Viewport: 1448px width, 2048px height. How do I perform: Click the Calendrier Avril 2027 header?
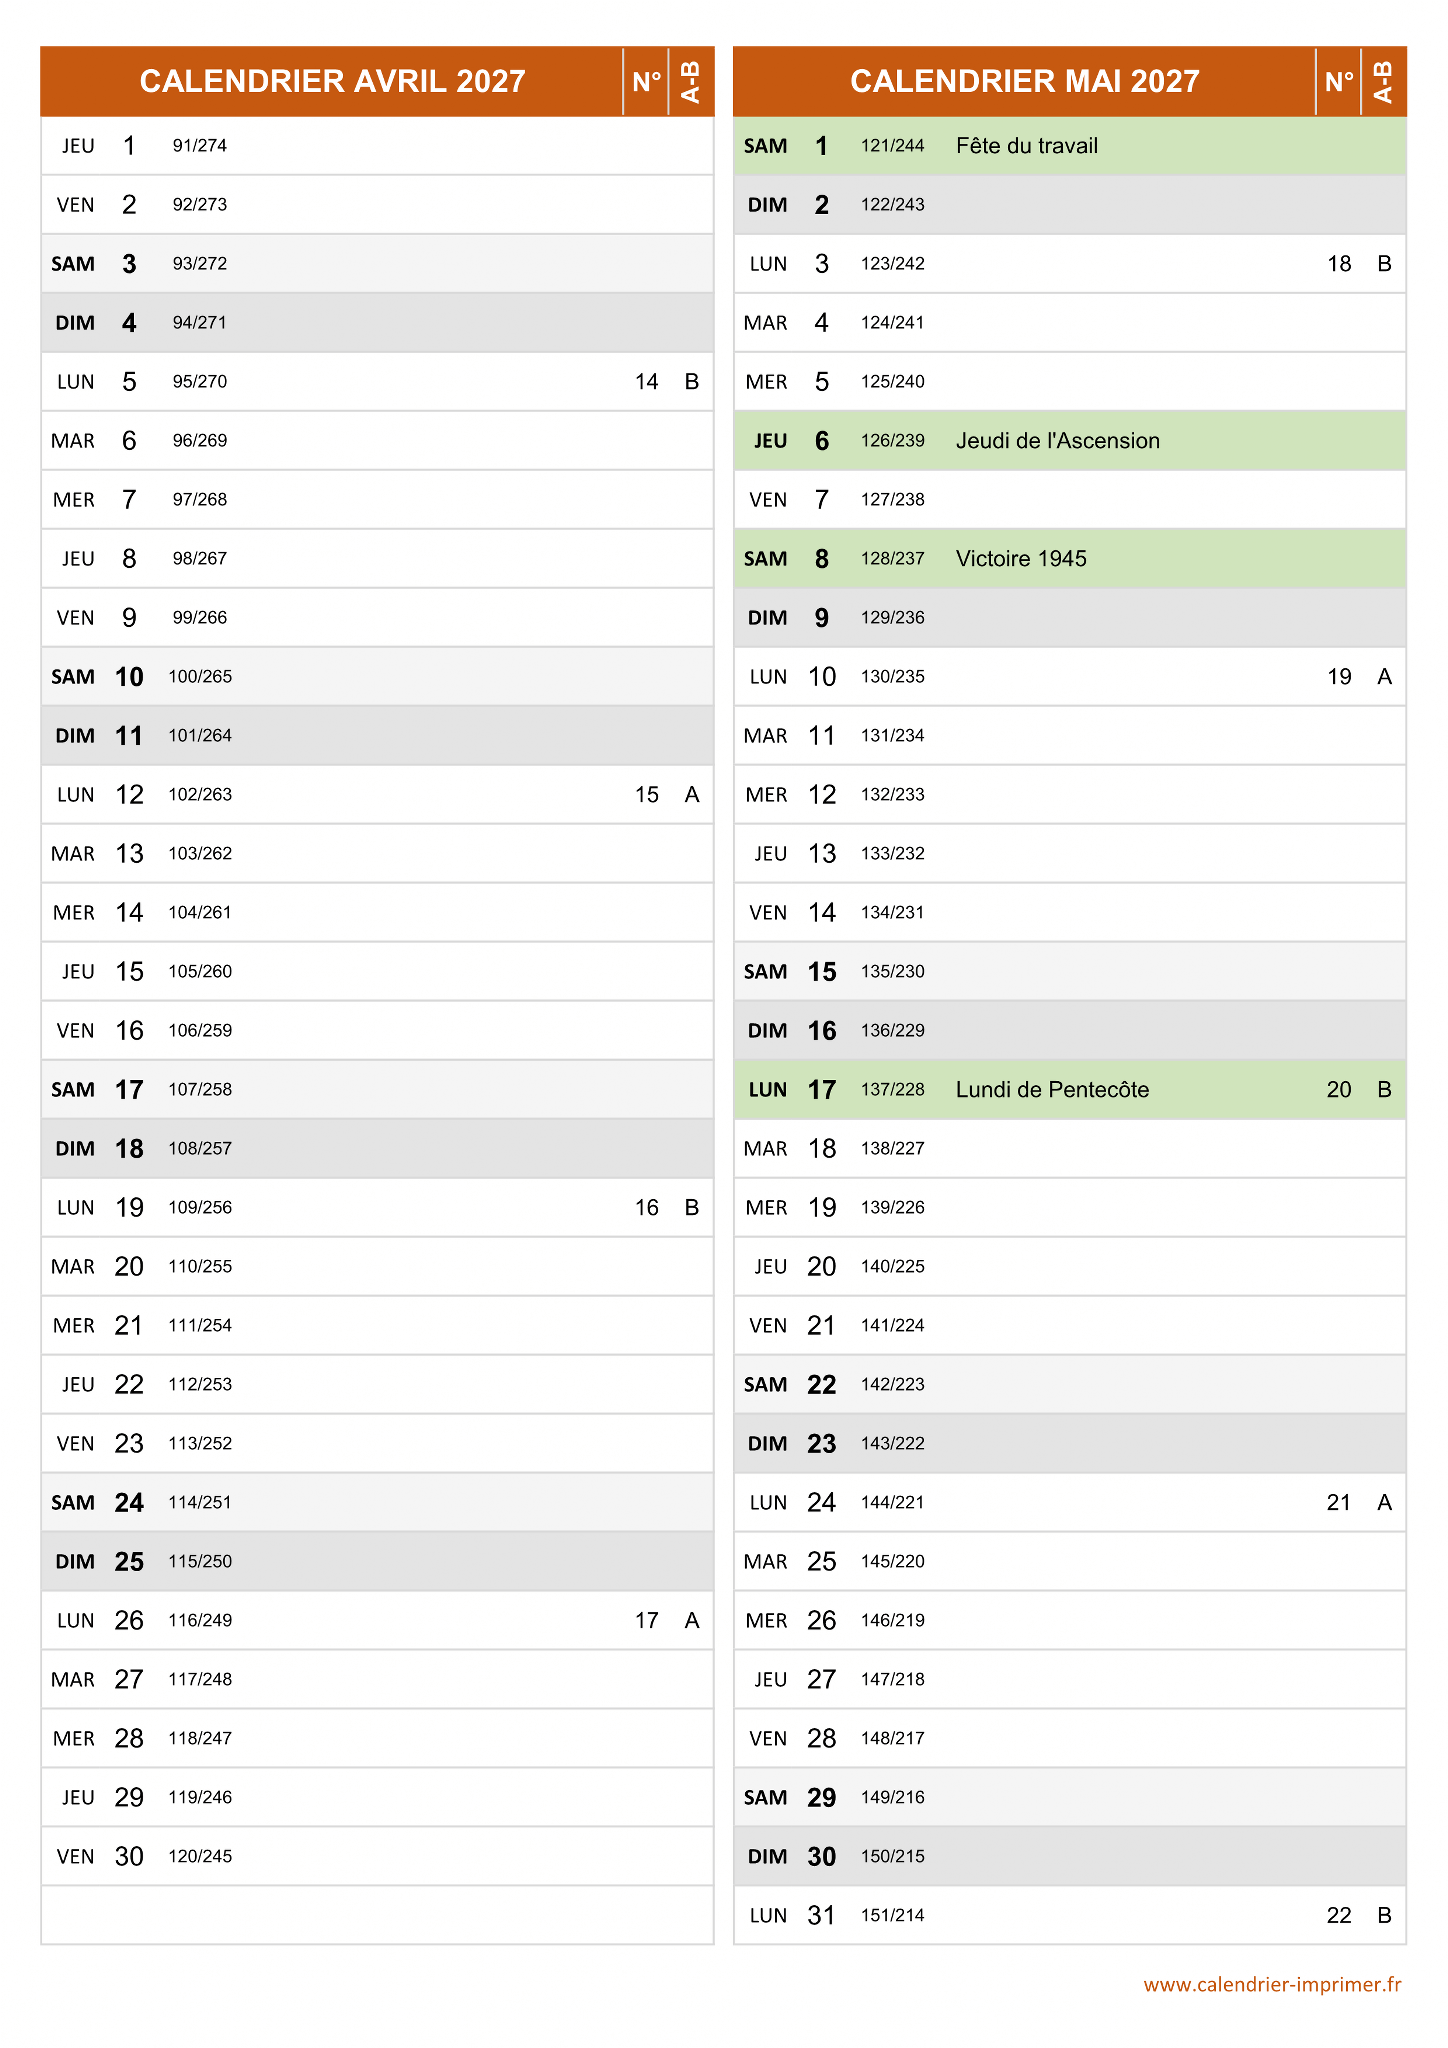click(x=332, y=81)
